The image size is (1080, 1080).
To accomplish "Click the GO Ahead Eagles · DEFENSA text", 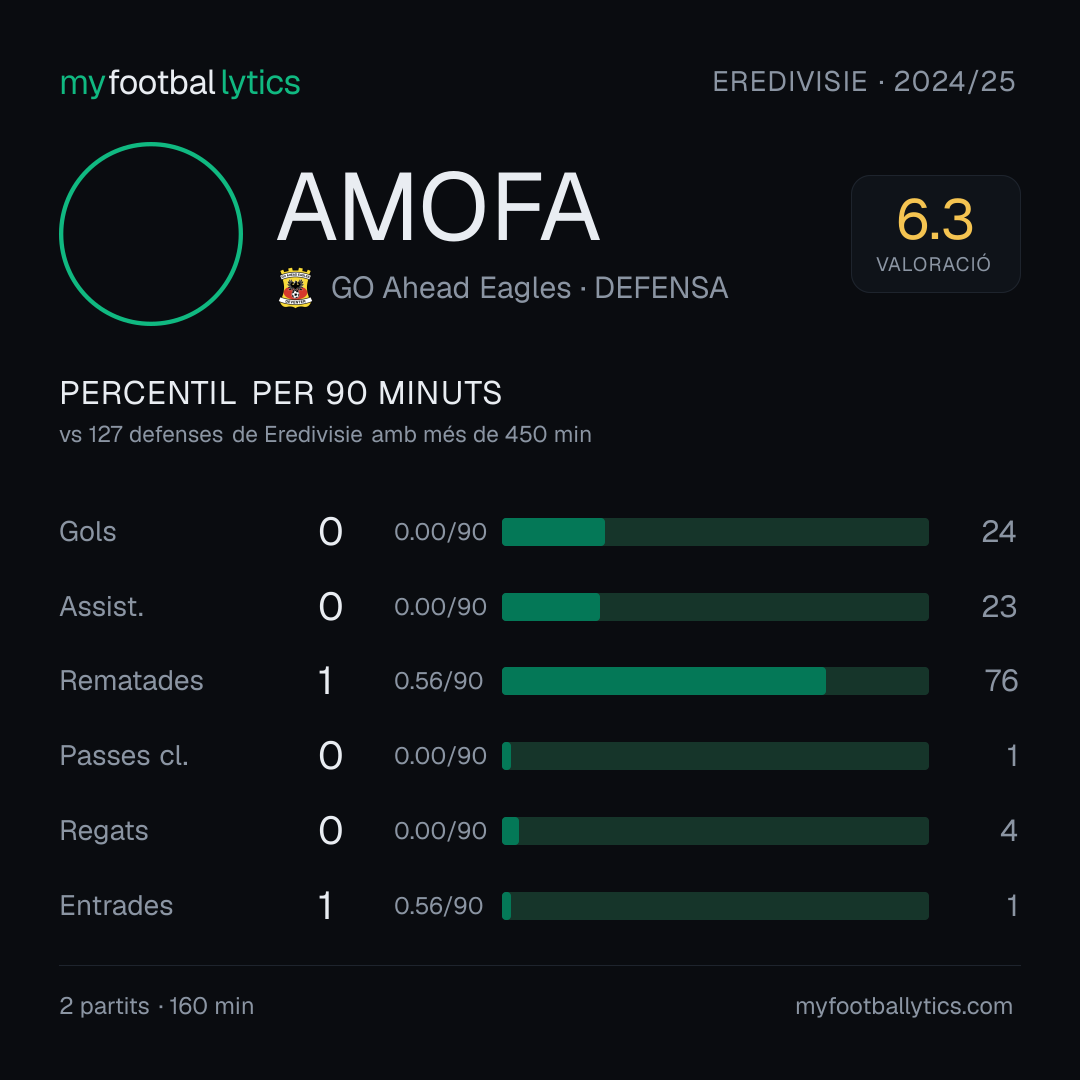I will (x=529, y=288).
